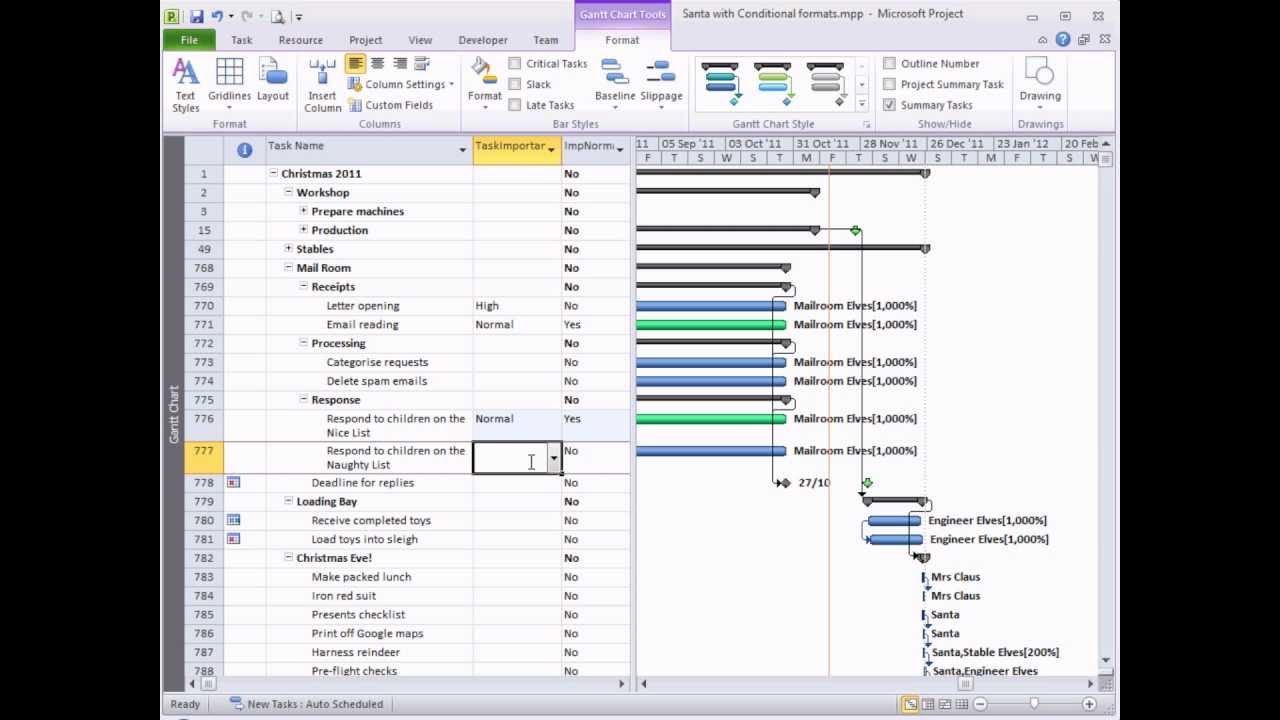
Task: Uncheck Summary Tasks checkbox
Action: pos(889,105)
